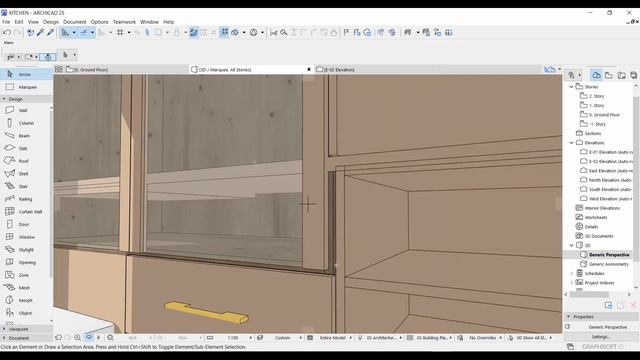Toggle the Guide Lines button in toolbar

(x=65, y=33)
